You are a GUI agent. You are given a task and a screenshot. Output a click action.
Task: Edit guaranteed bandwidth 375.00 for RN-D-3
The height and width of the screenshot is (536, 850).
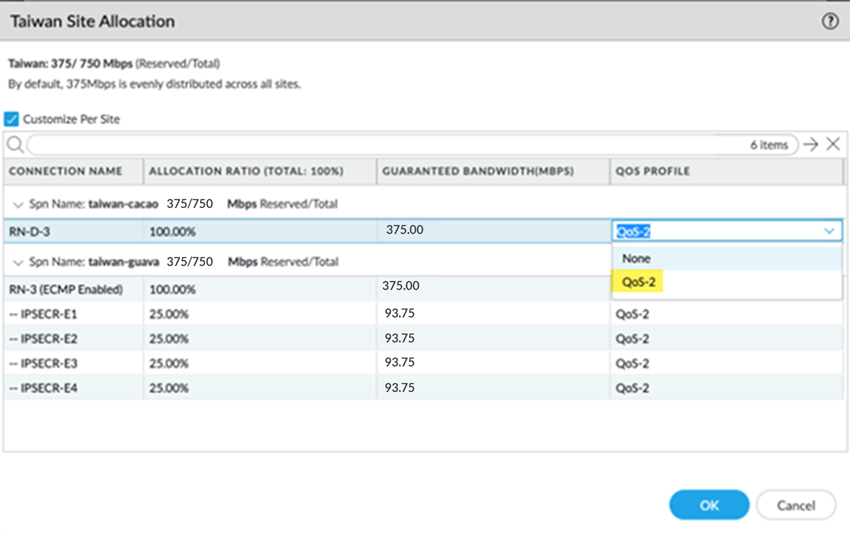click(x=404, y=230)
